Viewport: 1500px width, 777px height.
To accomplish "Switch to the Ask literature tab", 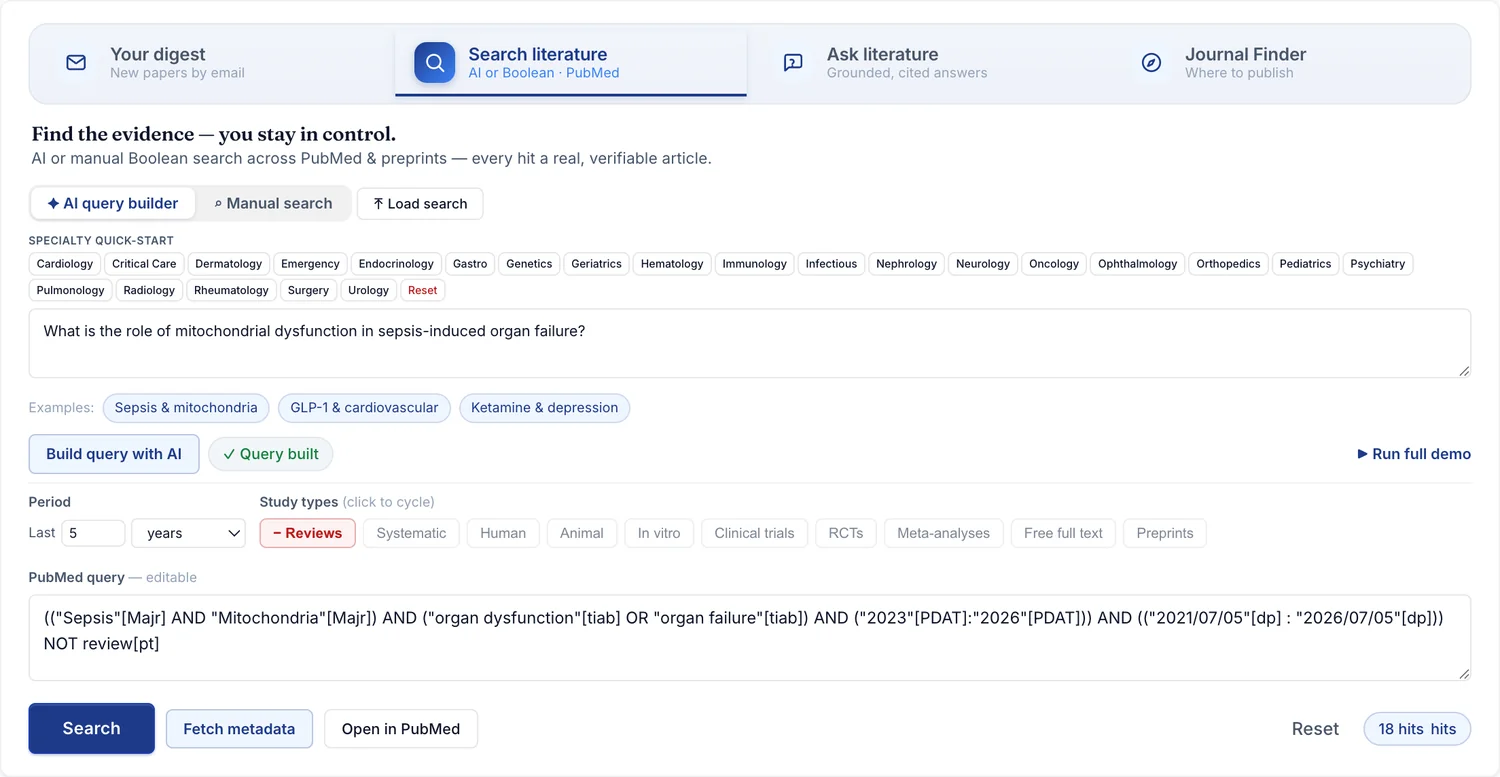I will coord(929,63).
